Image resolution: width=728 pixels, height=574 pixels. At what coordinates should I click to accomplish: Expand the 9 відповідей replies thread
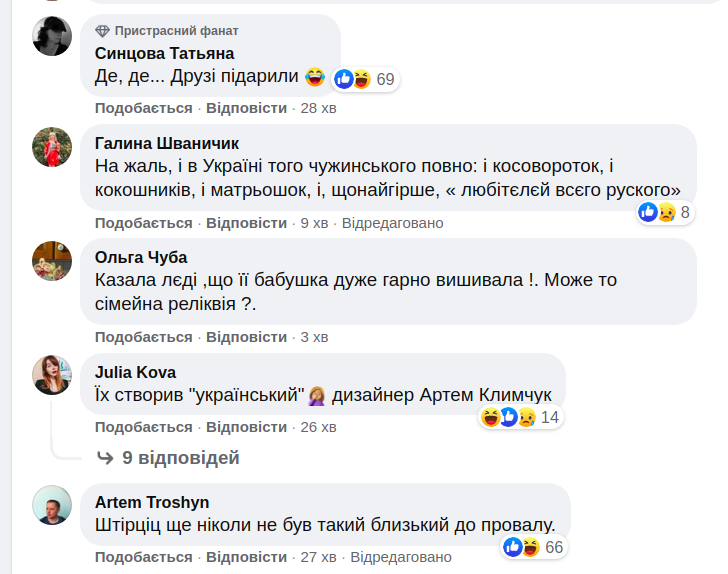[168, 458]
